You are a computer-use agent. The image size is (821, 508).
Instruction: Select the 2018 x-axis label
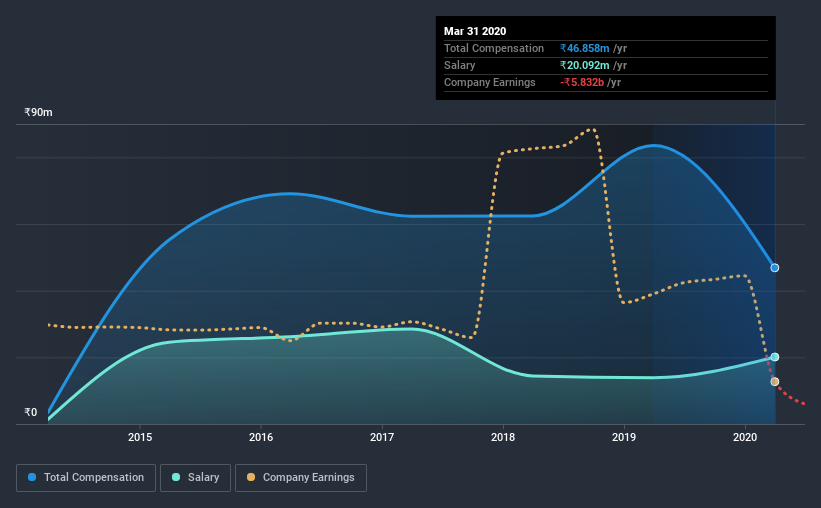click(503, 437)
